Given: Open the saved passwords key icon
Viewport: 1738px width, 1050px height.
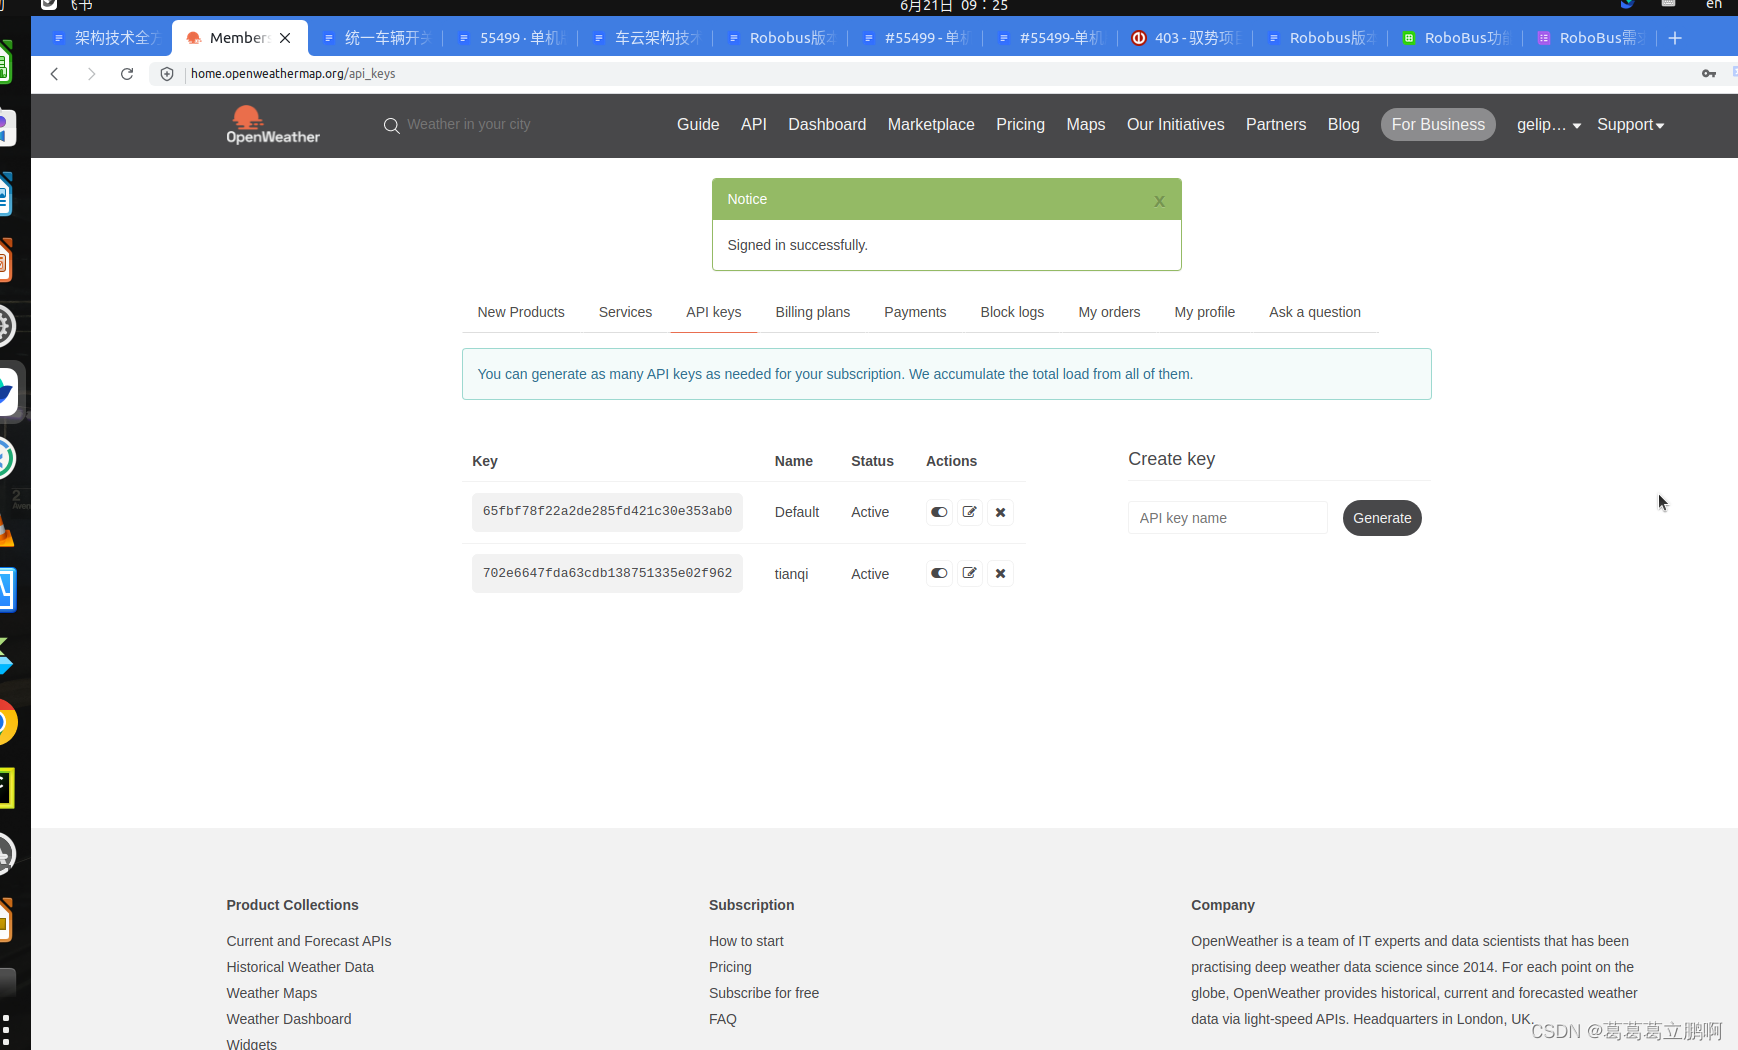Looking at the screenshot, I should click(1709, 74).
